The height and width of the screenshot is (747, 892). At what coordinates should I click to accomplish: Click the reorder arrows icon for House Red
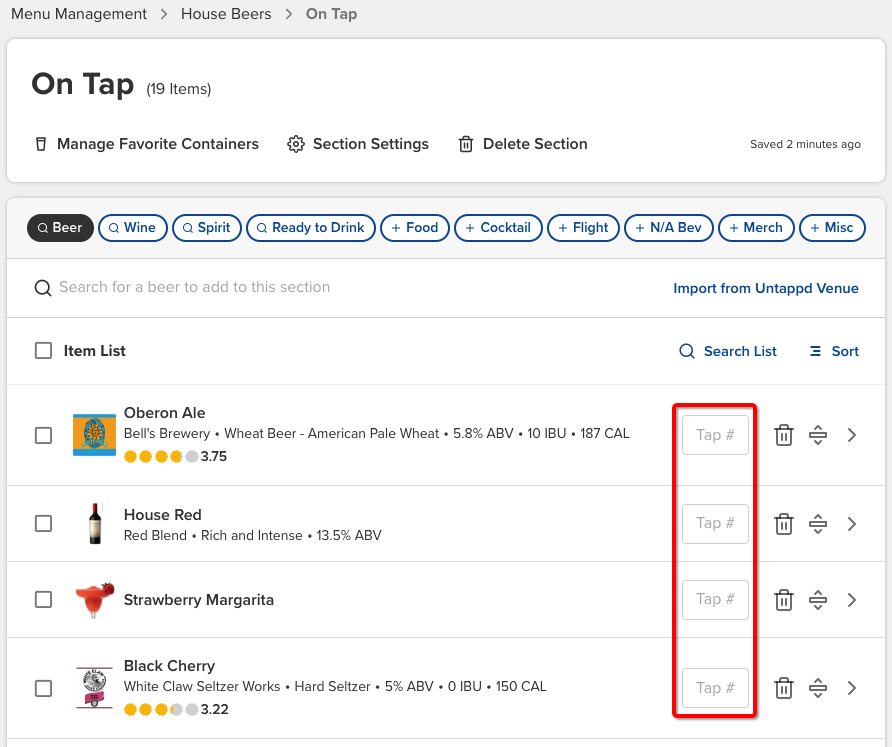tap(818, 523)
